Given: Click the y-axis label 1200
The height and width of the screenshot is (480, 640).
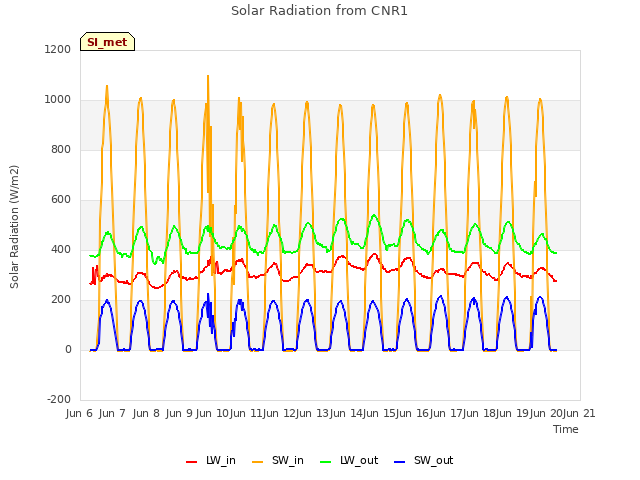Looking at the screenshot, I should 58,49.
